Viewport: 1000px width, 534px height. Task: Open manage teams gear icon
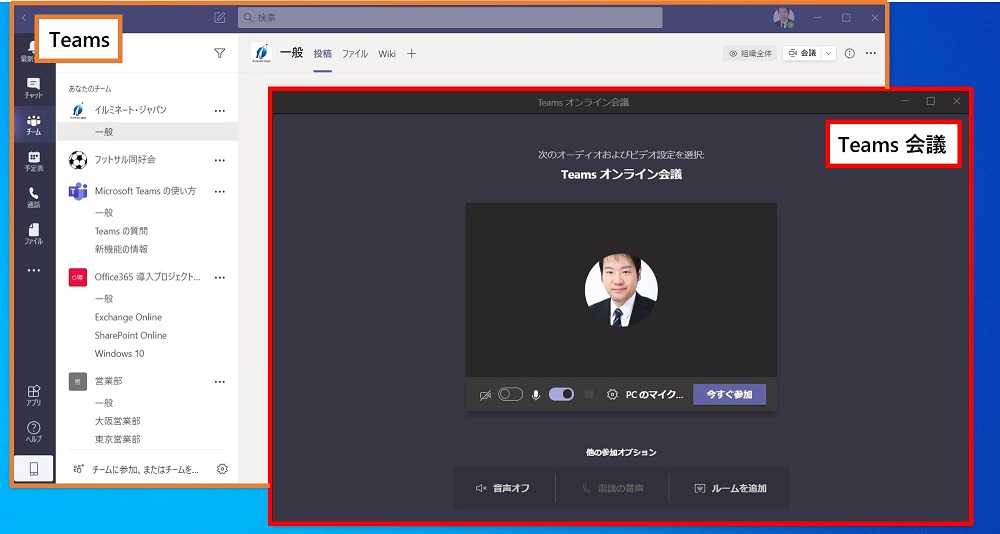point(222,469)
